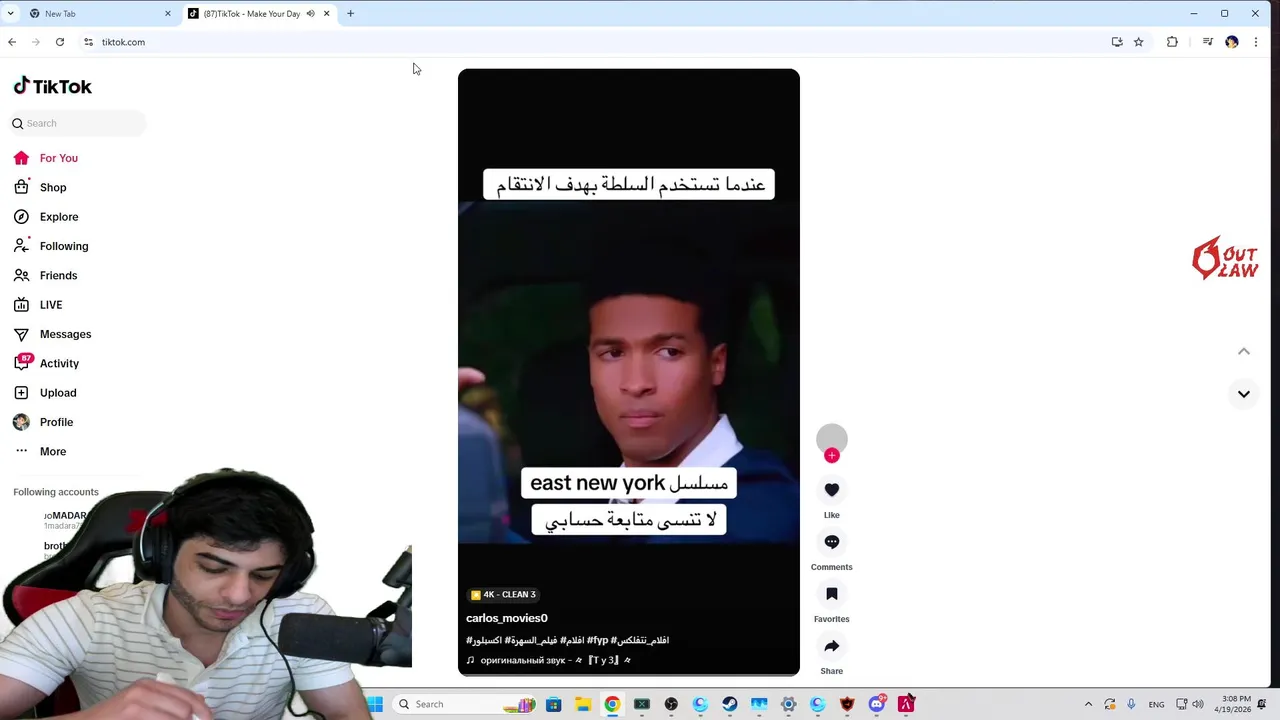
Task: Click the #fyp hashtag
Action: point(598,640)
